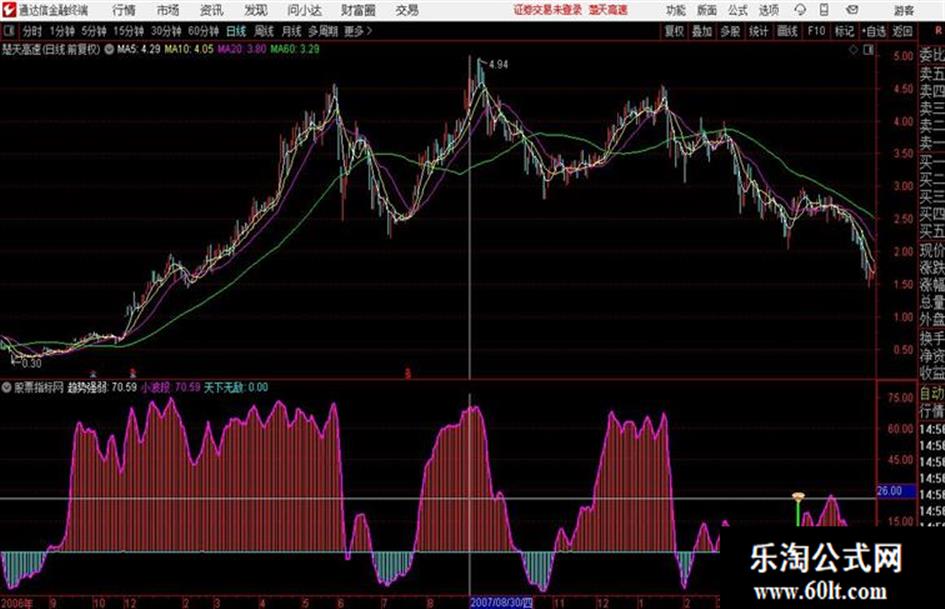Viewport: 945px width, 609px height.
Task: Select the 周线 weekly period tab
Action: (264, 31)
